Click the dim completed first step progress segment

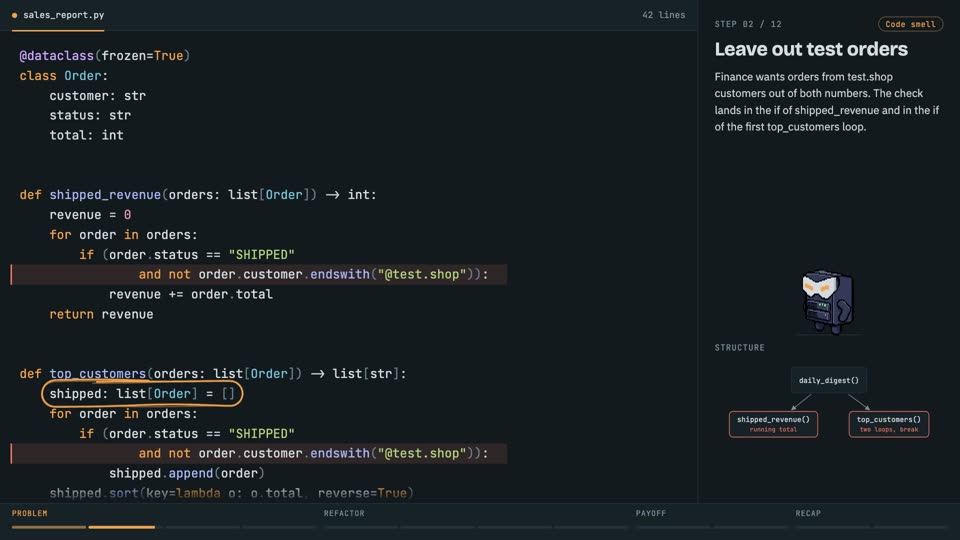pos(49,527)
